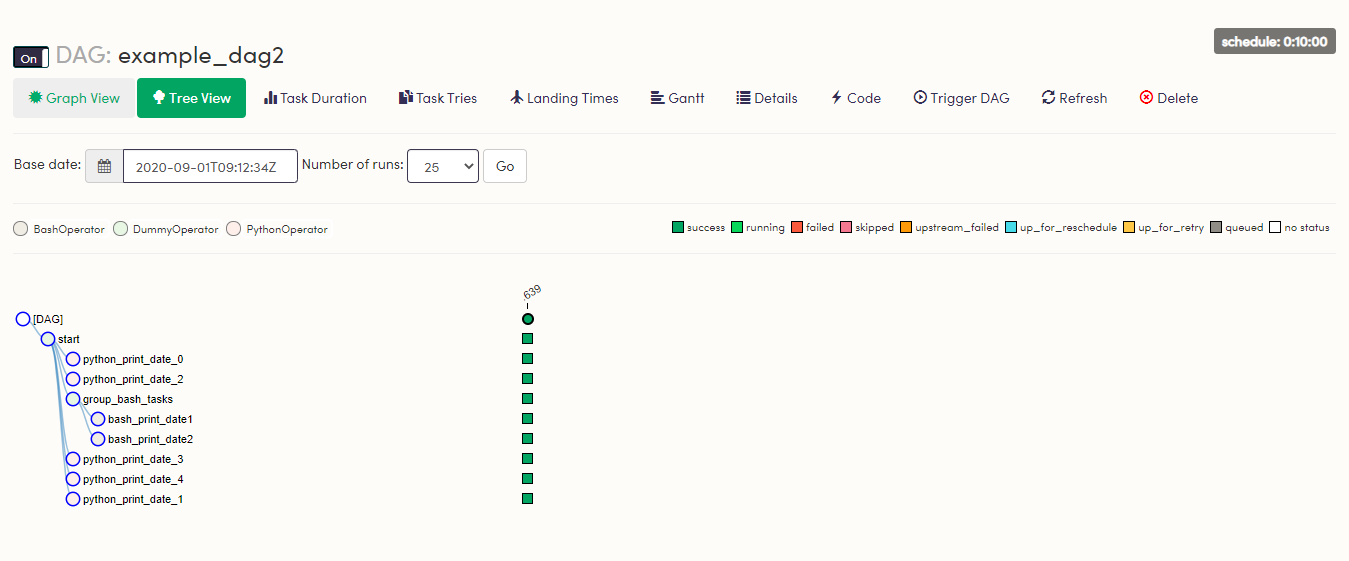Image resolution: width=1349 pixels, height=561 pixels.
Task: Open bash_print_date1 instance status square
Action: [528, 419]
